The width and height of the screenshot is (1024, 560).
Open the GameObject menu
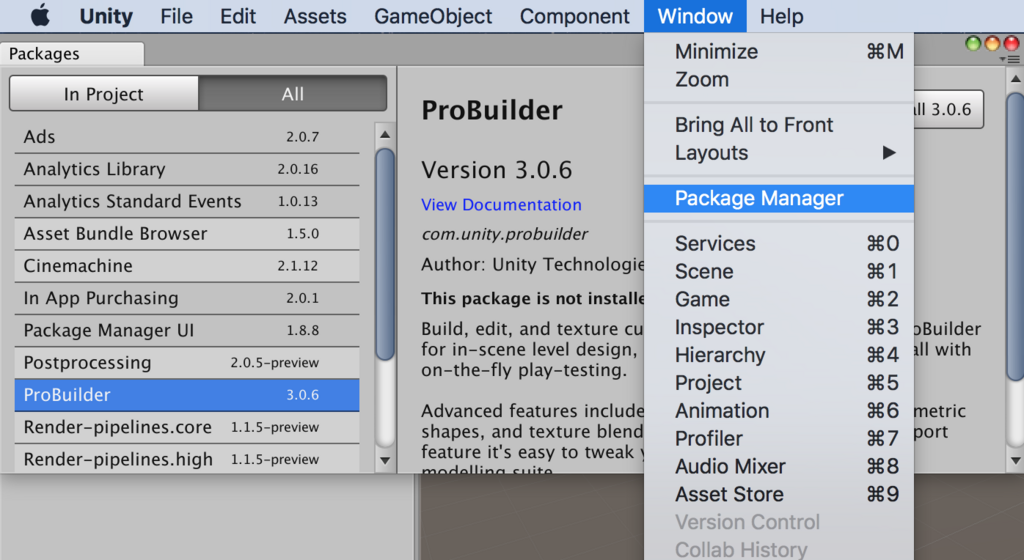pos(433,16)
